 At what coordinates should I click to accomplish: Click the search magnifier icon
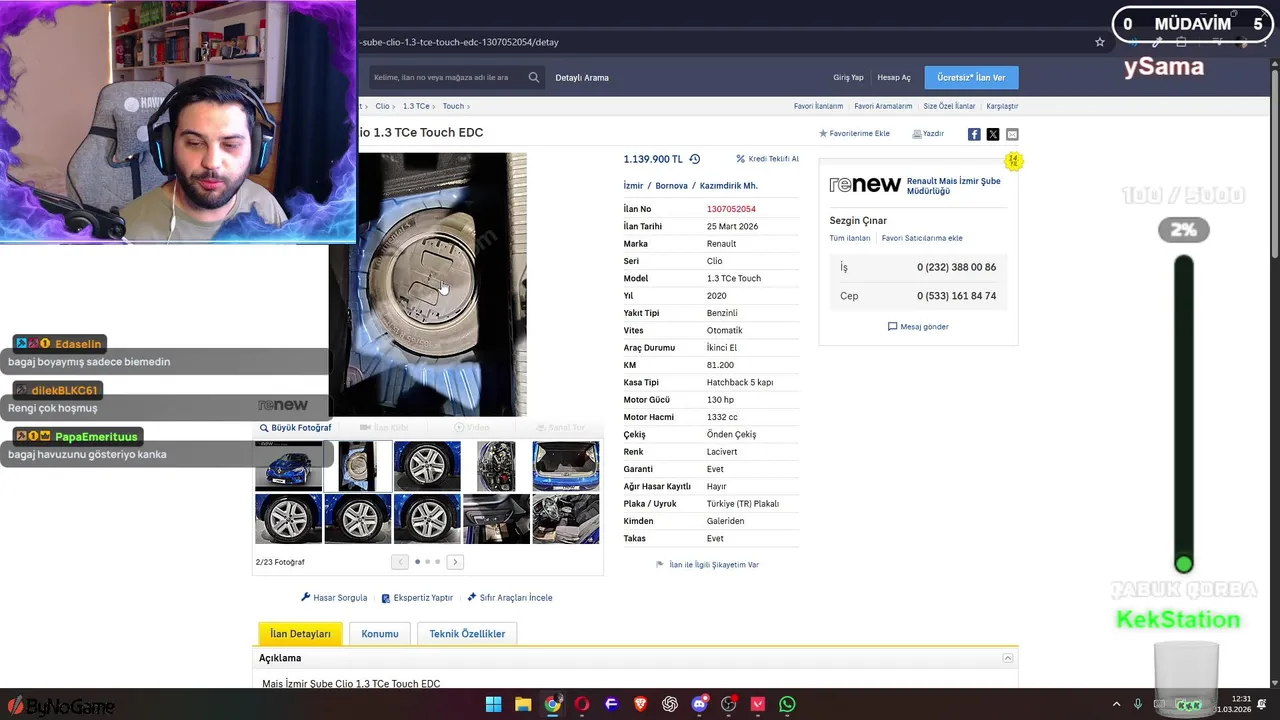pos(534,77)
